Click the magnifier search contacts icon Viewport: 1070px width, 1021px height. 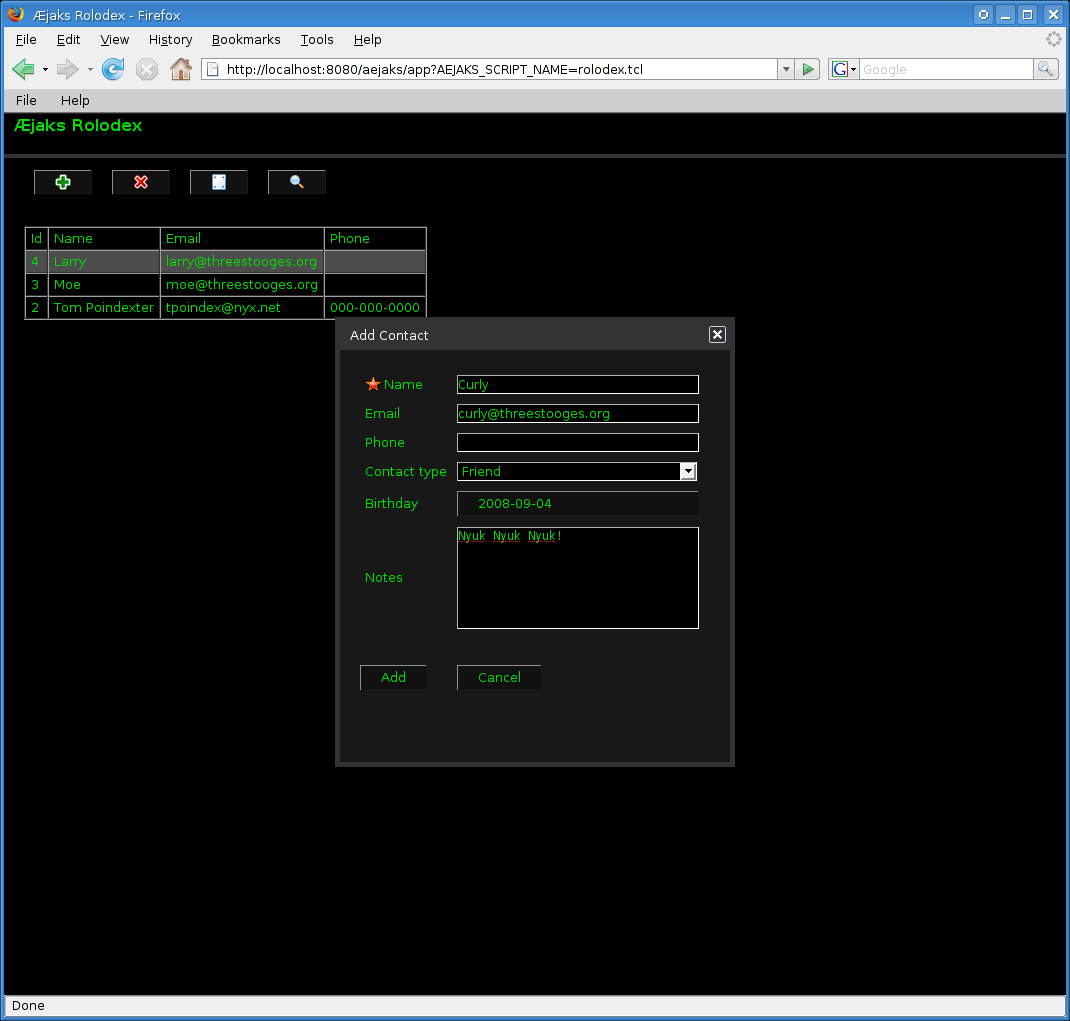[297, 182]
